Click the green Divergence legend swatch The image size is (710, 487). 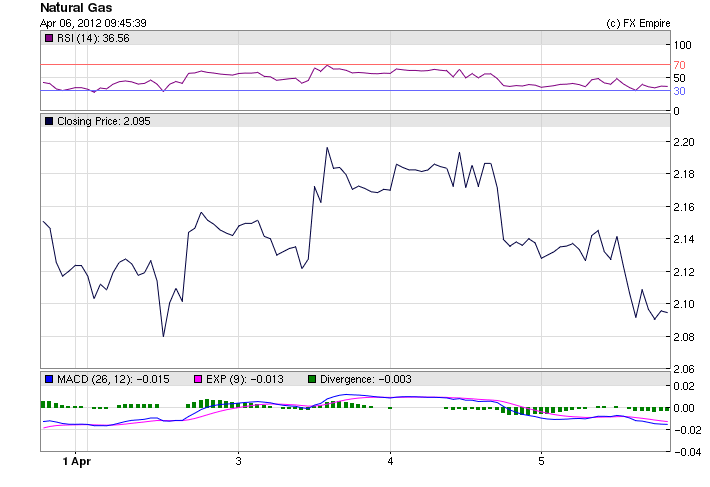312,379
